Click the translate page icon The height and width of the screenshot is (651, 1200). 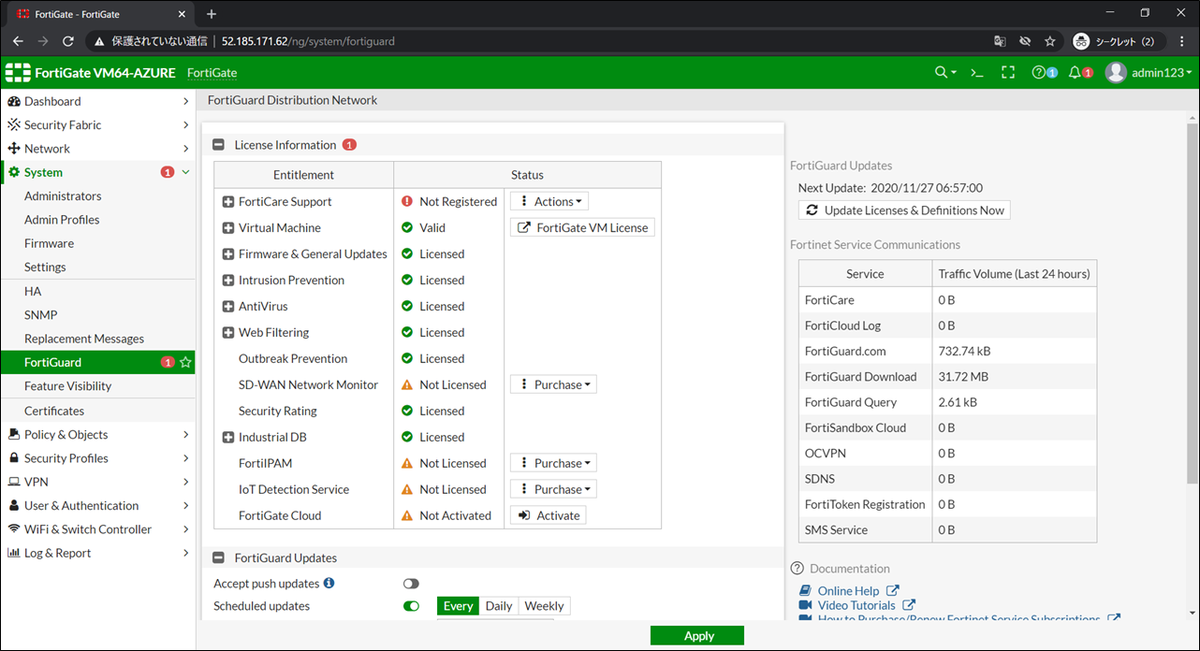[x=1000, y=41]
